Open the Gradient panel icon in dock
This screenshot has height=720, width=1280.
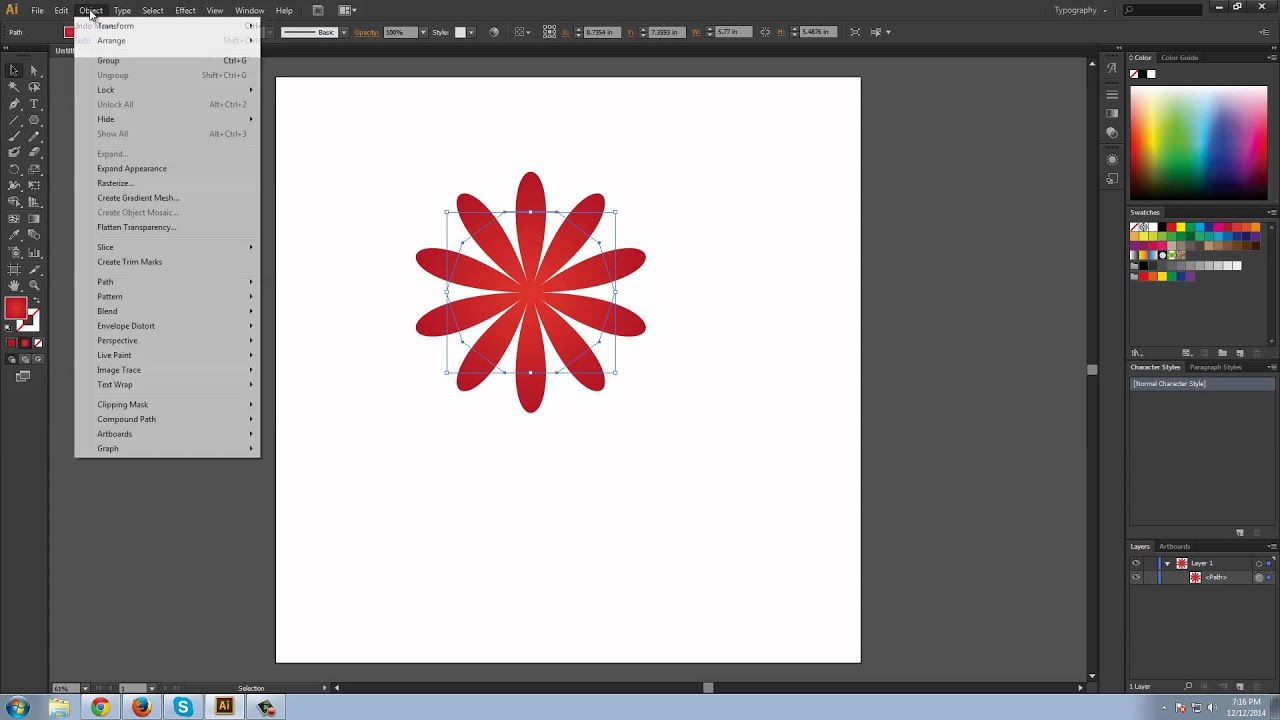coord(1112,113)
